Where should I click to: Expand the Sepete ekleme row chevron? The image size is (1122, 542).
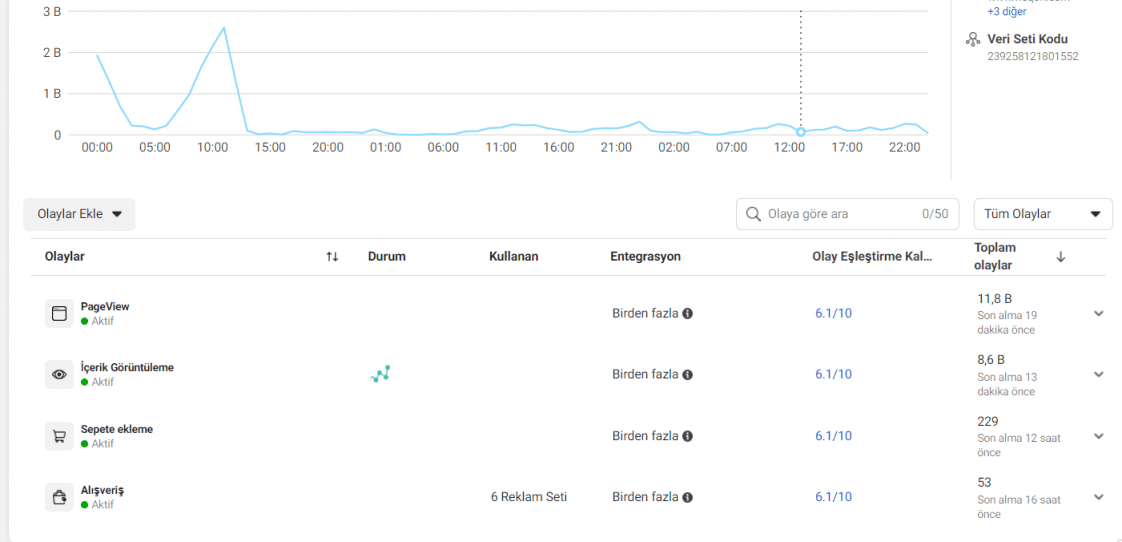(1099, 435)
